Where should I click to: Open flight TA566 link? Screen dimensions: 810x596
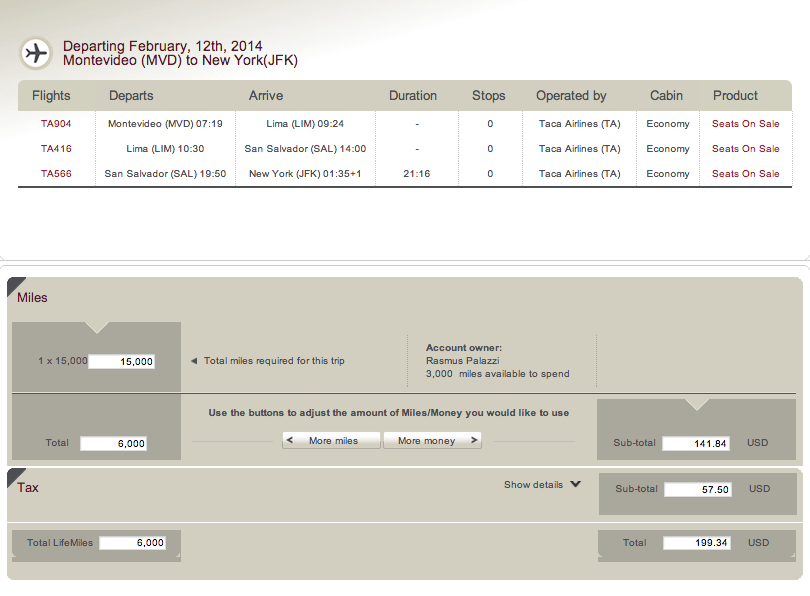click(x=56, y=174)
